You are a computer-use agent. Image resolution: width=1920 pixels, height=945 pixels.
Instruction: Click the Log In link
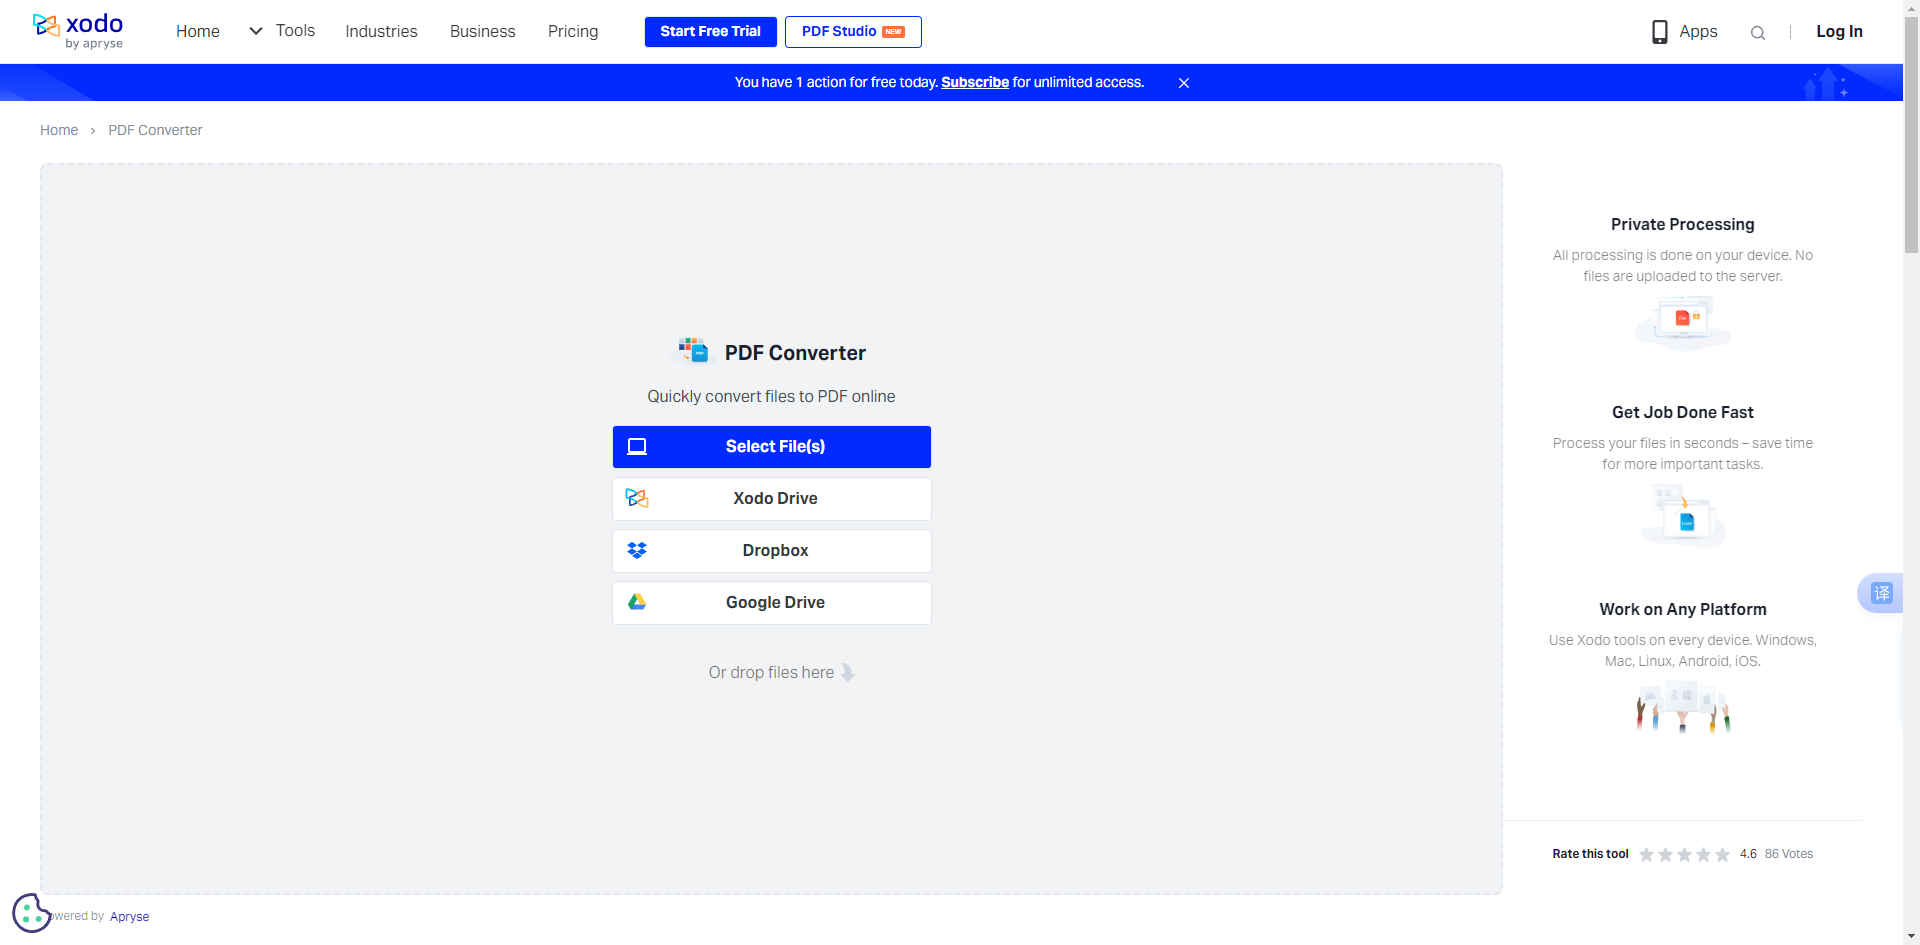click(x=1839, y=32)
